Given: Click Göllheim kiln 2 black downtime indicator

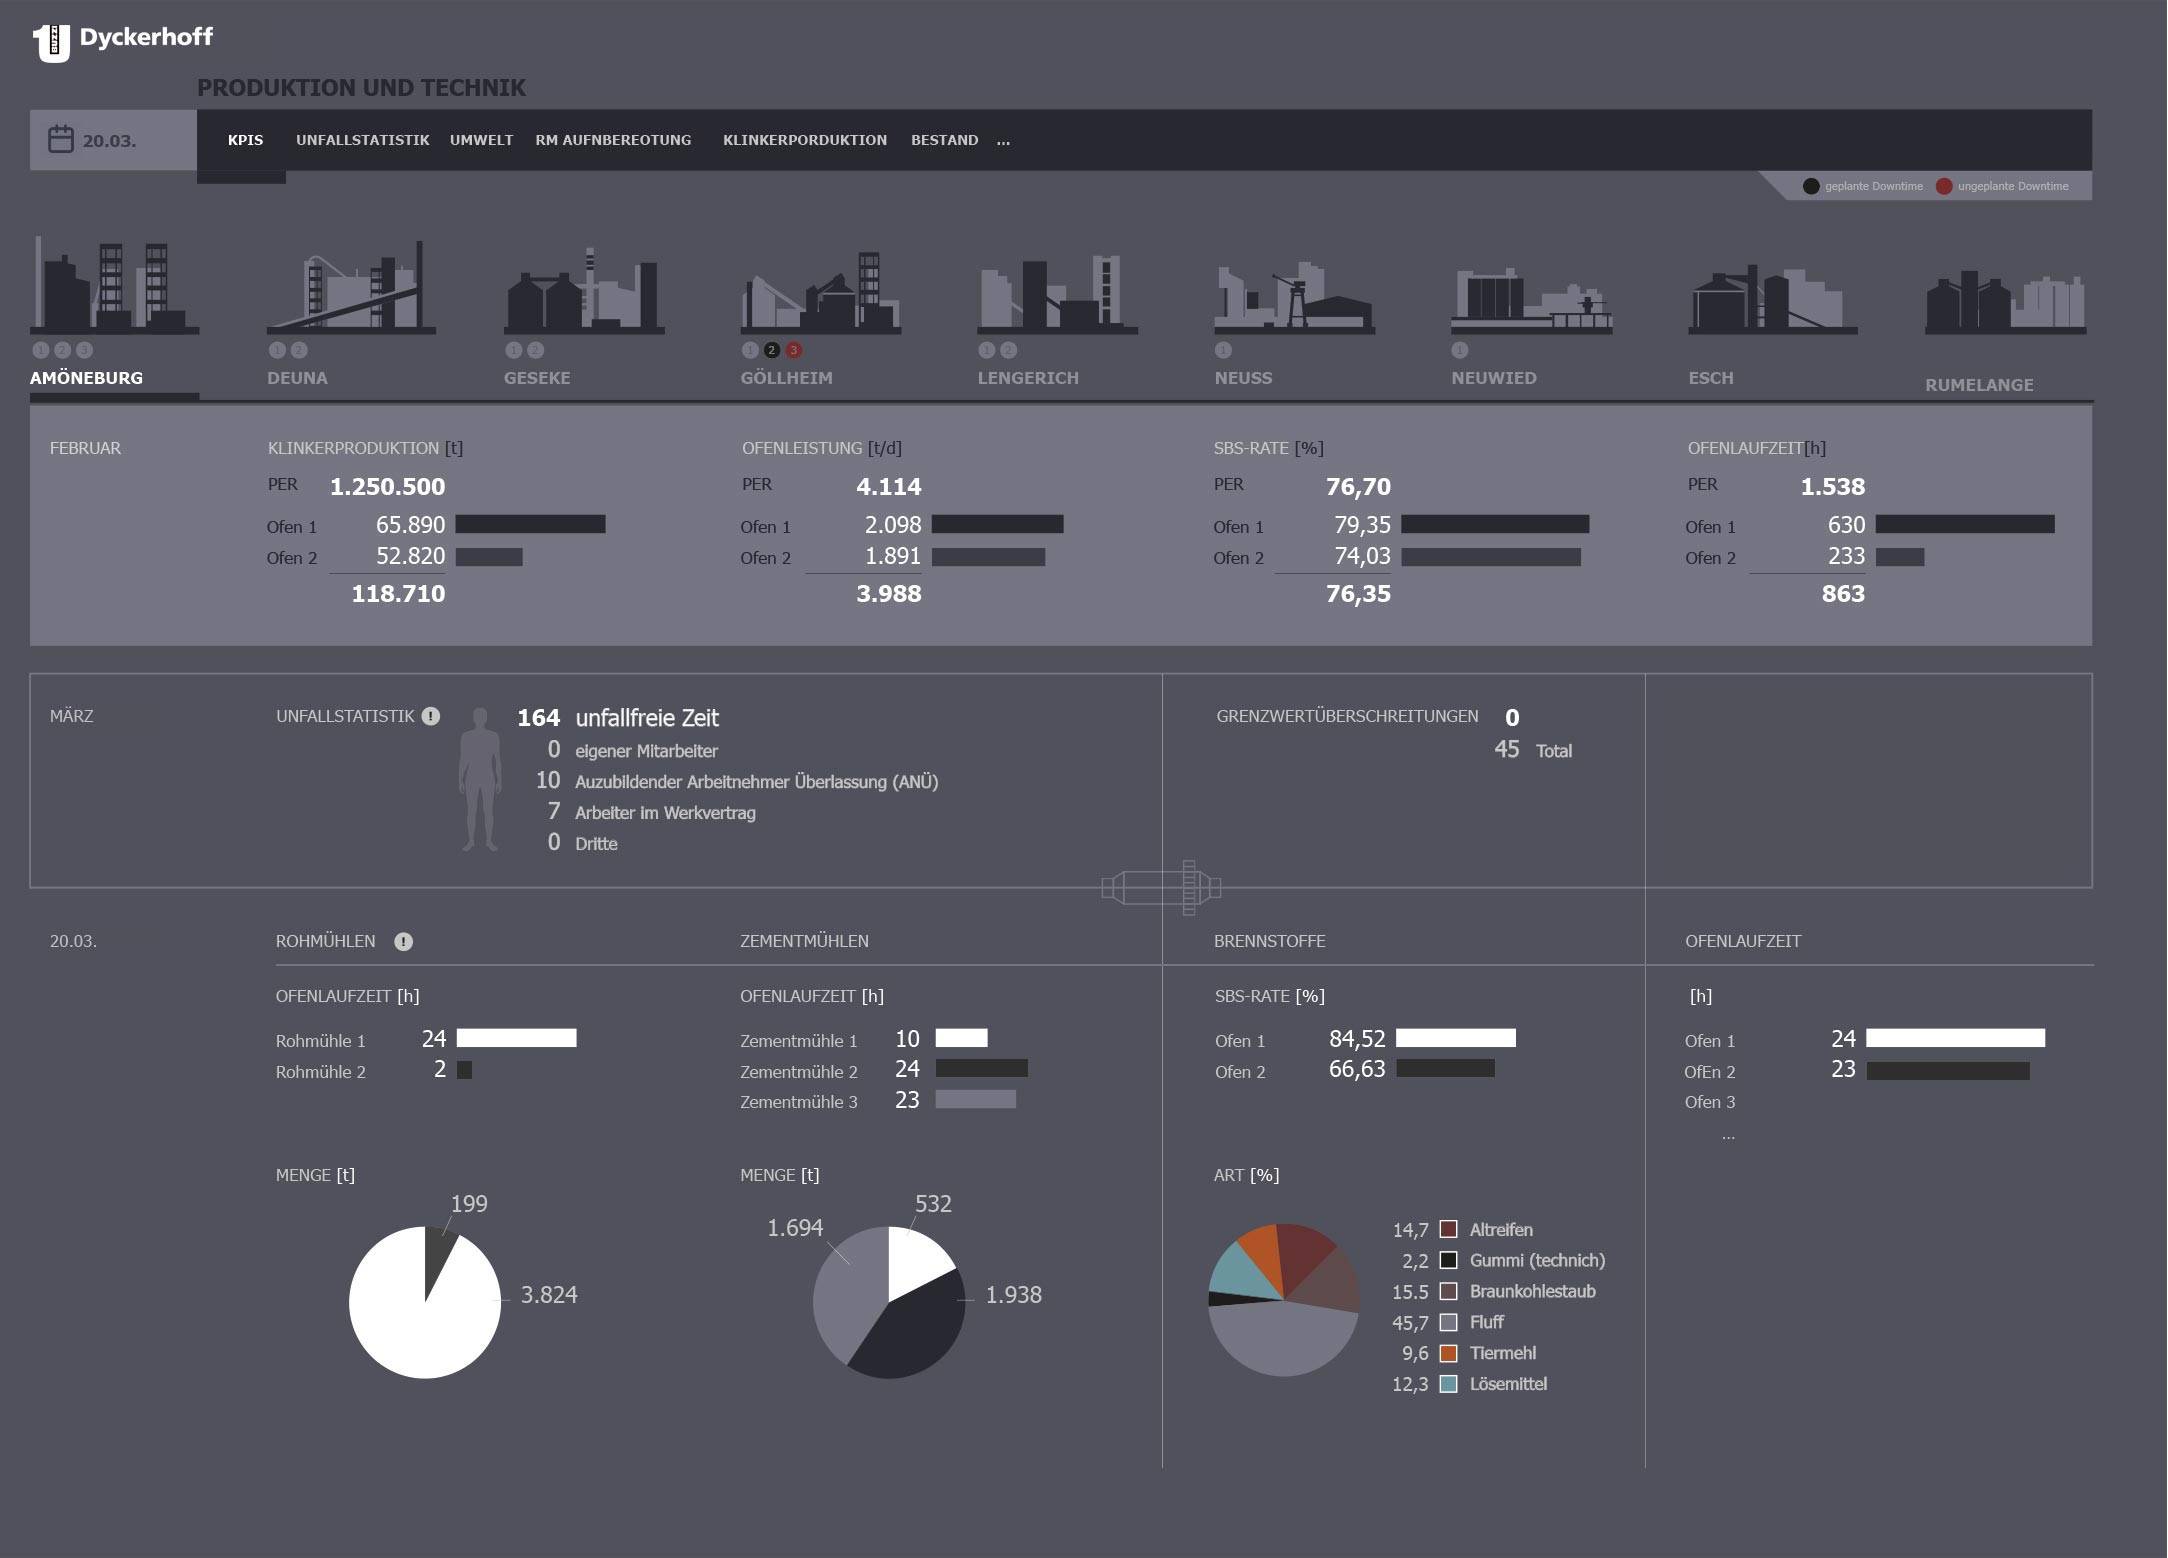Looking at the screenshot, I should (772, 350).
